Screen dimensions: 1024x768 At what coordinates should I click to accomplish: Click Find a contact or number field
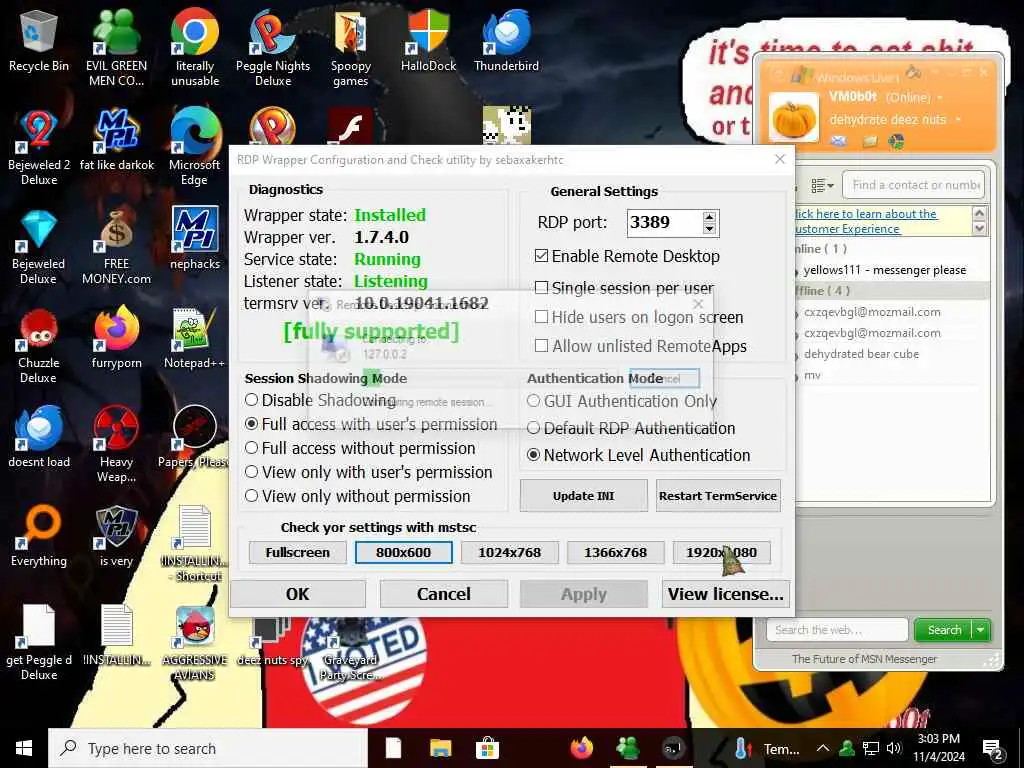click(914, 185)
